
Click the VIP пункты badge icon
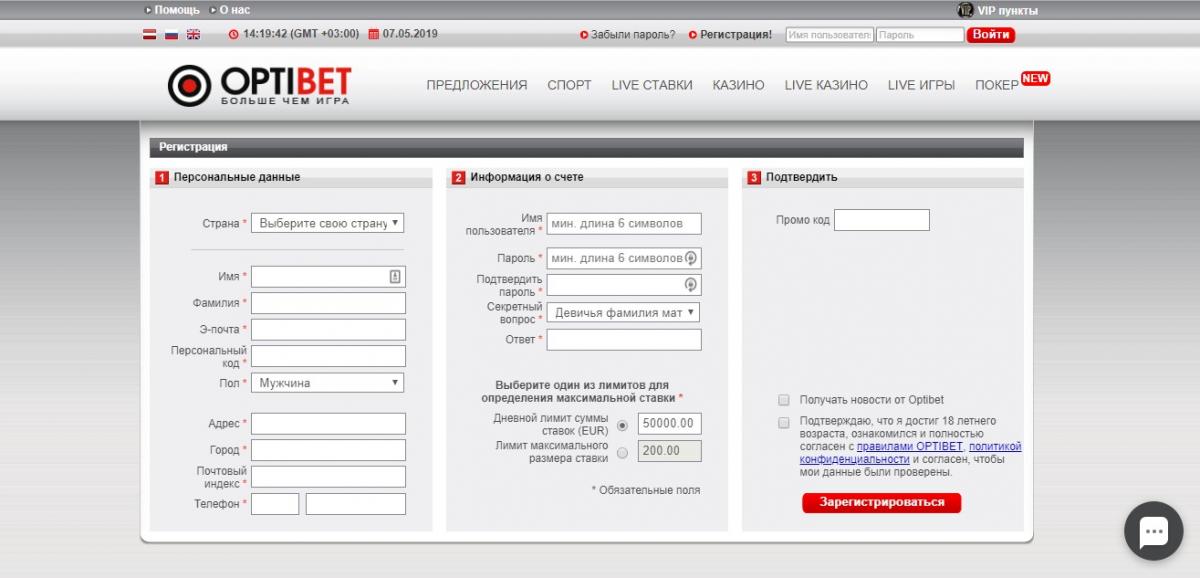click(x=966, y=10)
